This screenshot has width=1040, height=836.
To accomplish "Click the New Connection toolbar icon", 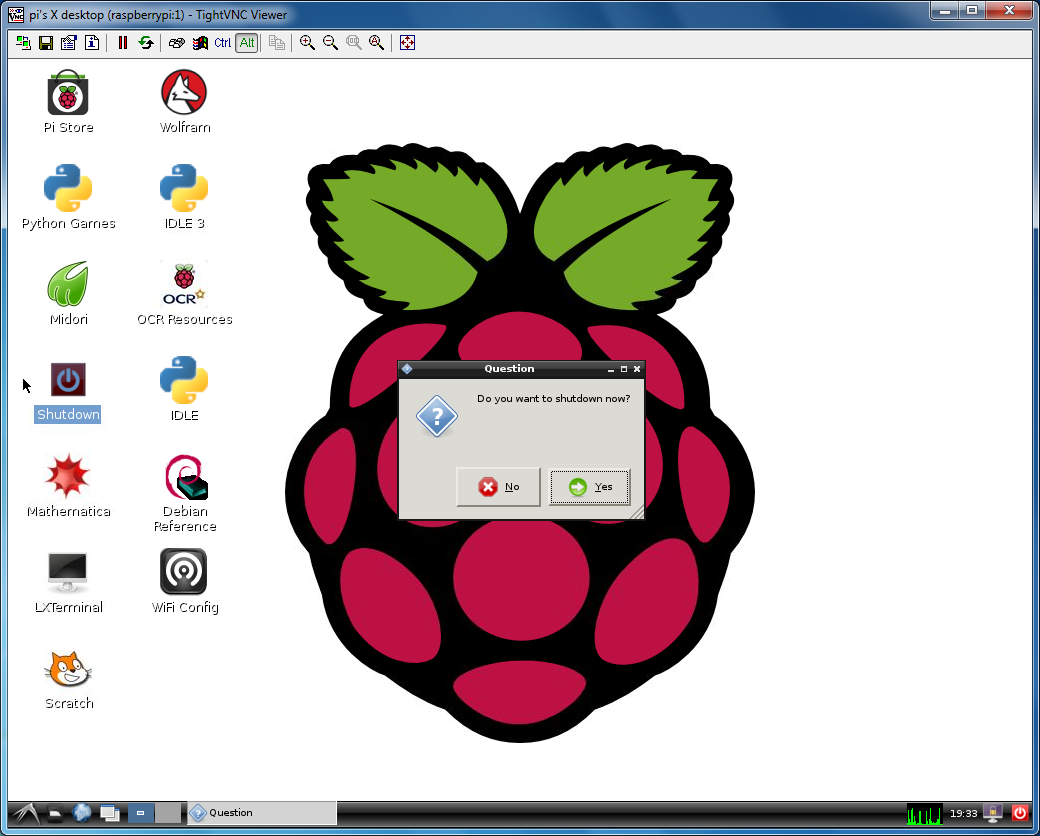I will point(23,43).
